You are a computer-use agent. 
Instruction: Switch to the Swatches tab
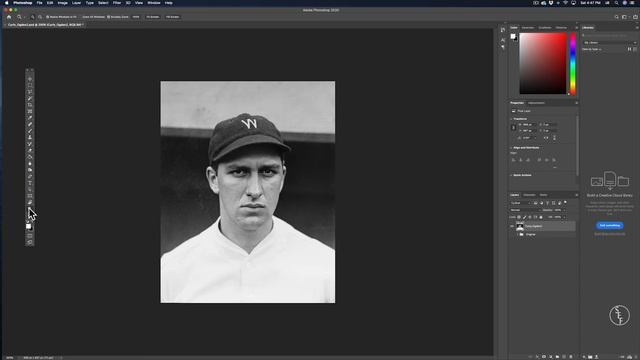tap(528, 28)
